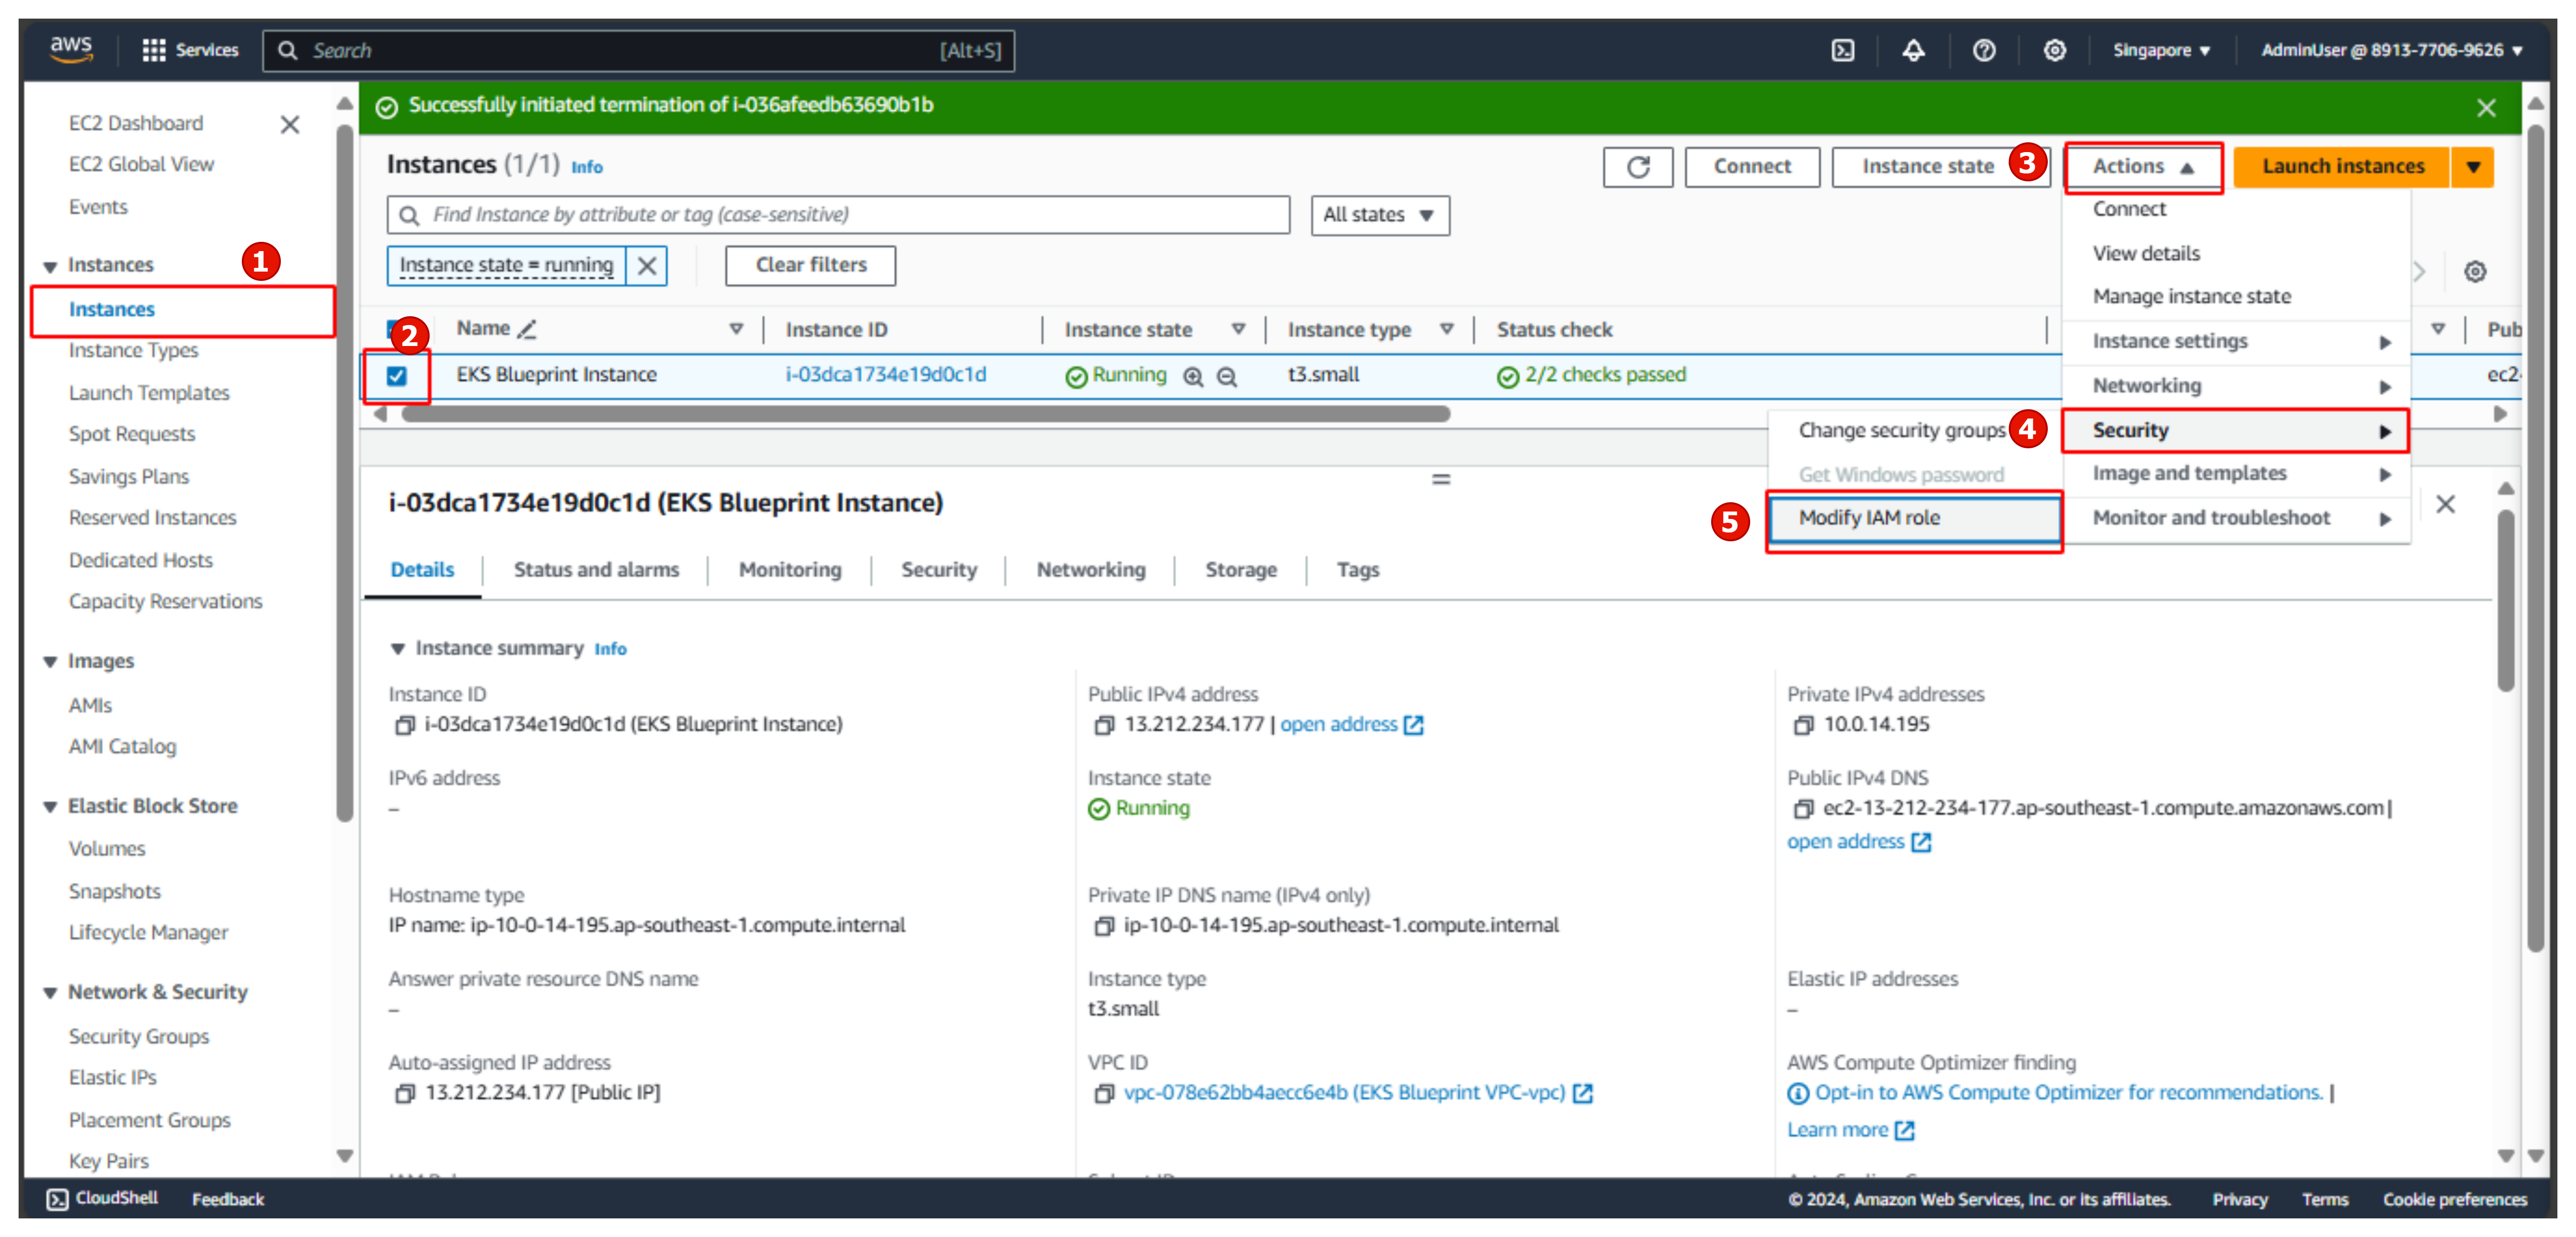Uncheck the EKS Blueprint Instance row checkbox

point(396,376)
